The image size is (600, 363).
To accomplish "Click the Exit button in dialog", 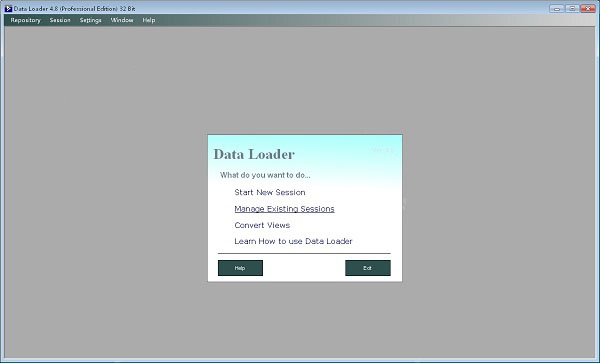I will click(x=368, y=268).
